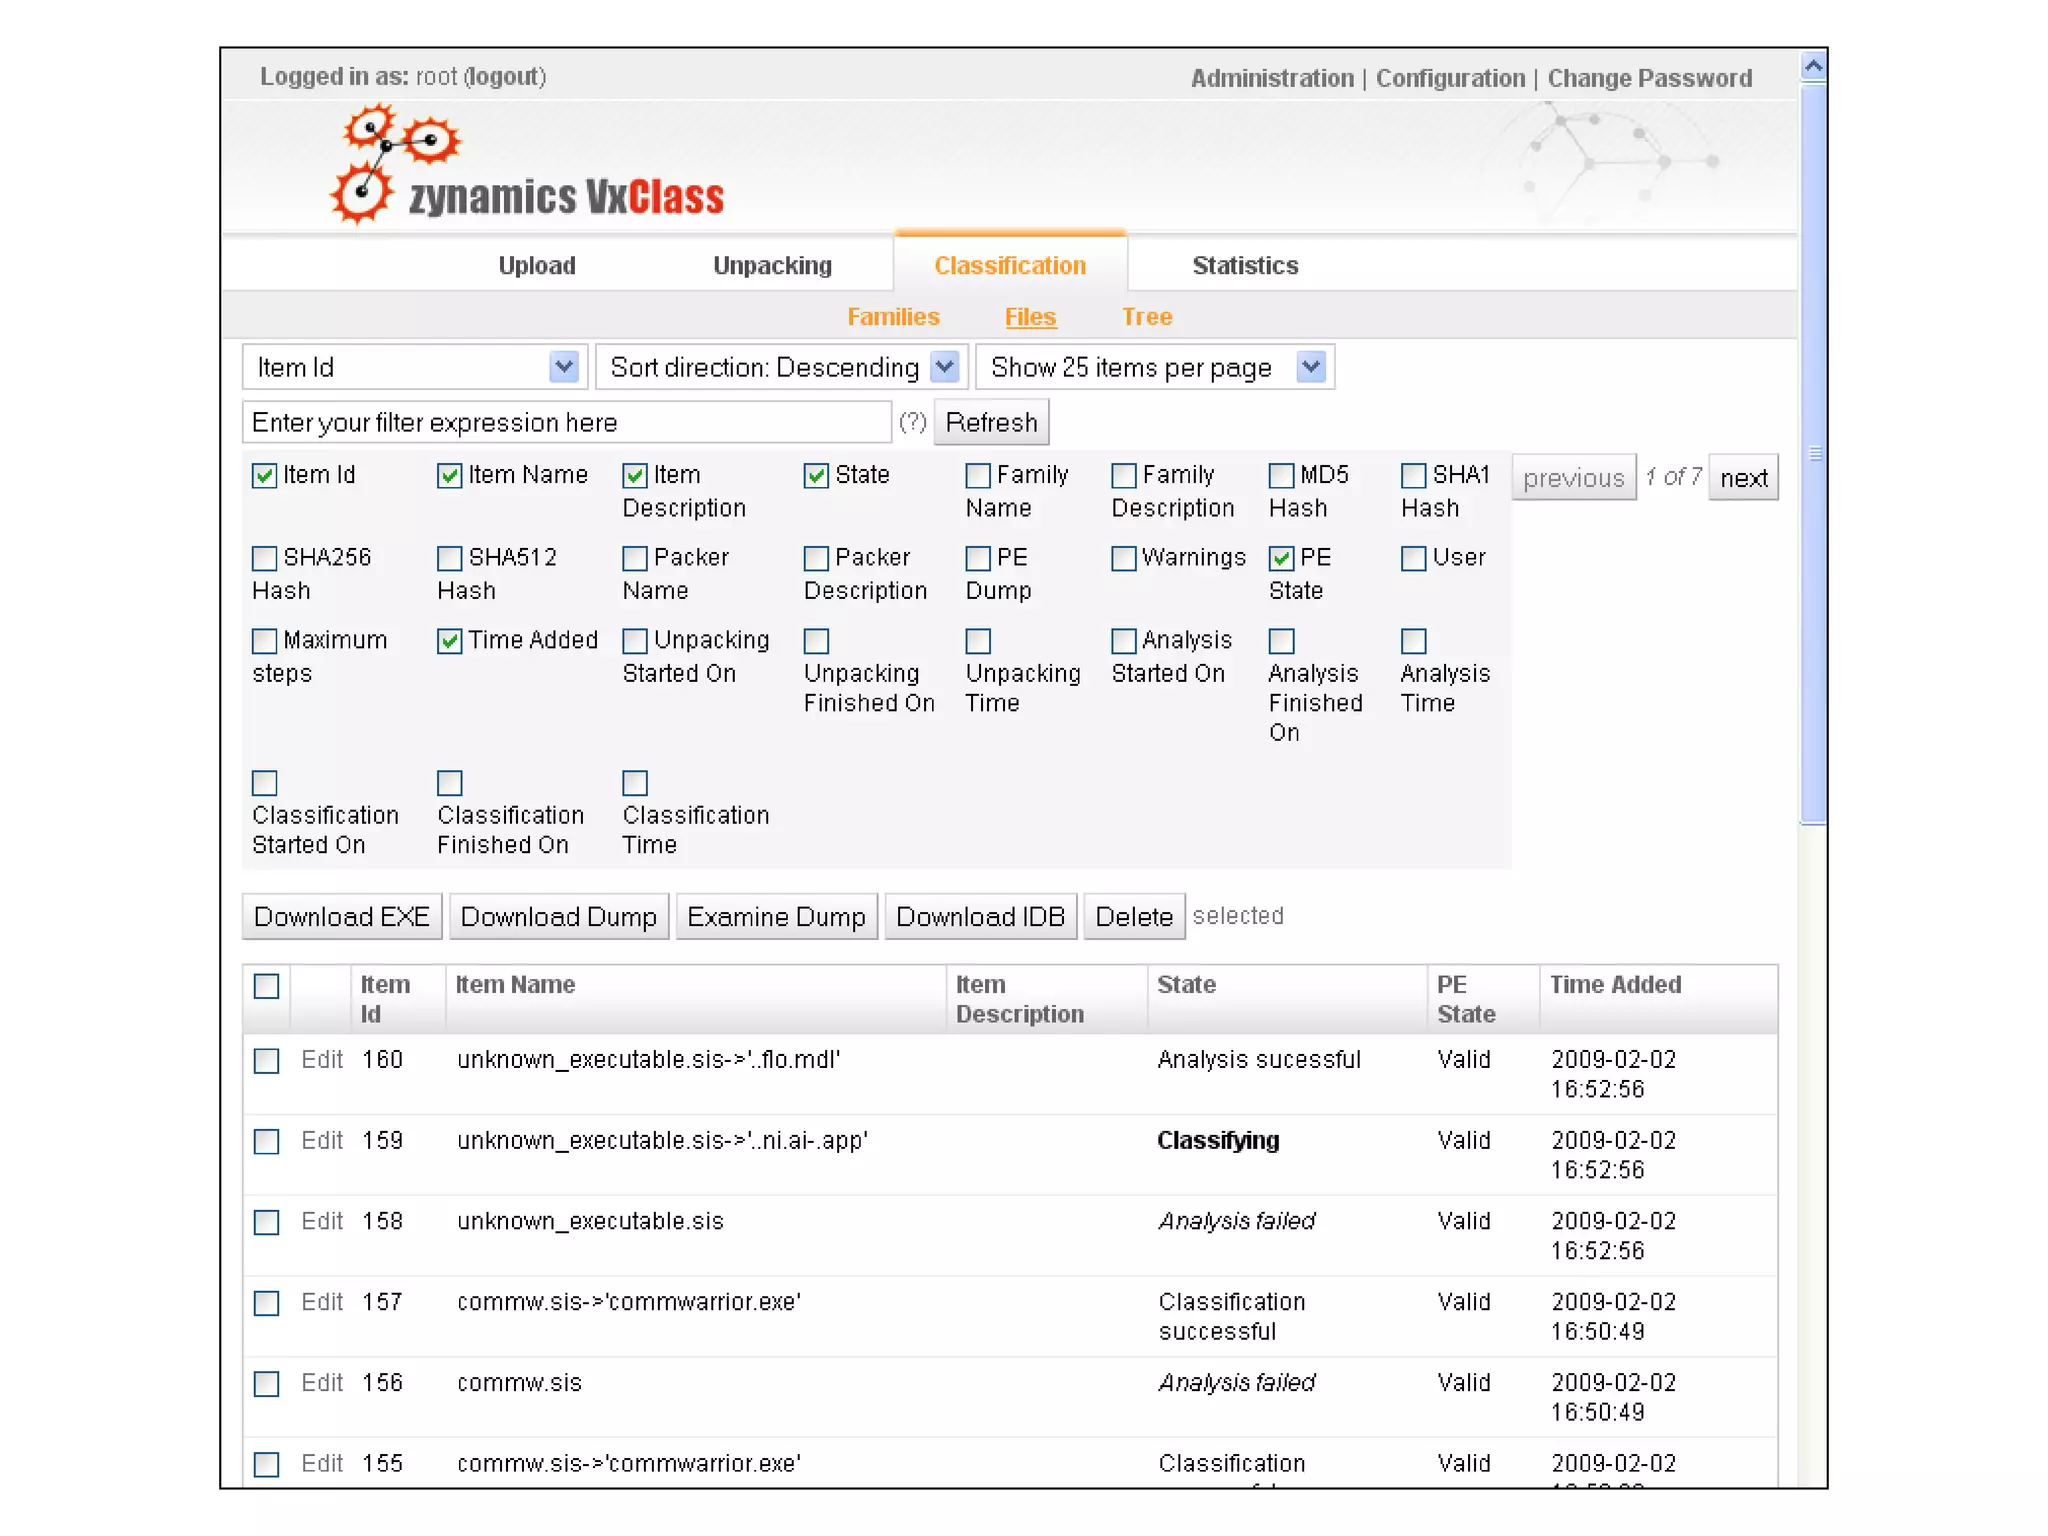Screen dimensions: 2048x1536
Task: Click the filter expression input field
Action: pos(566,422)
